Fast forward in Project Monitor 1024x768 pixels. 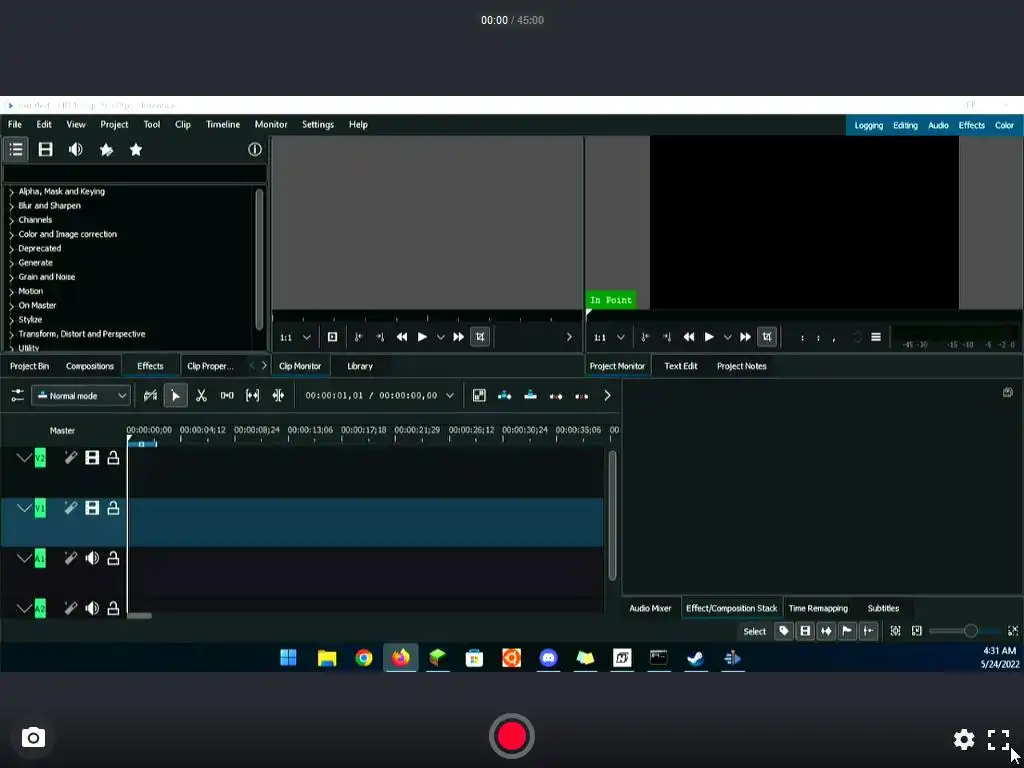click(x=745, y=337)
